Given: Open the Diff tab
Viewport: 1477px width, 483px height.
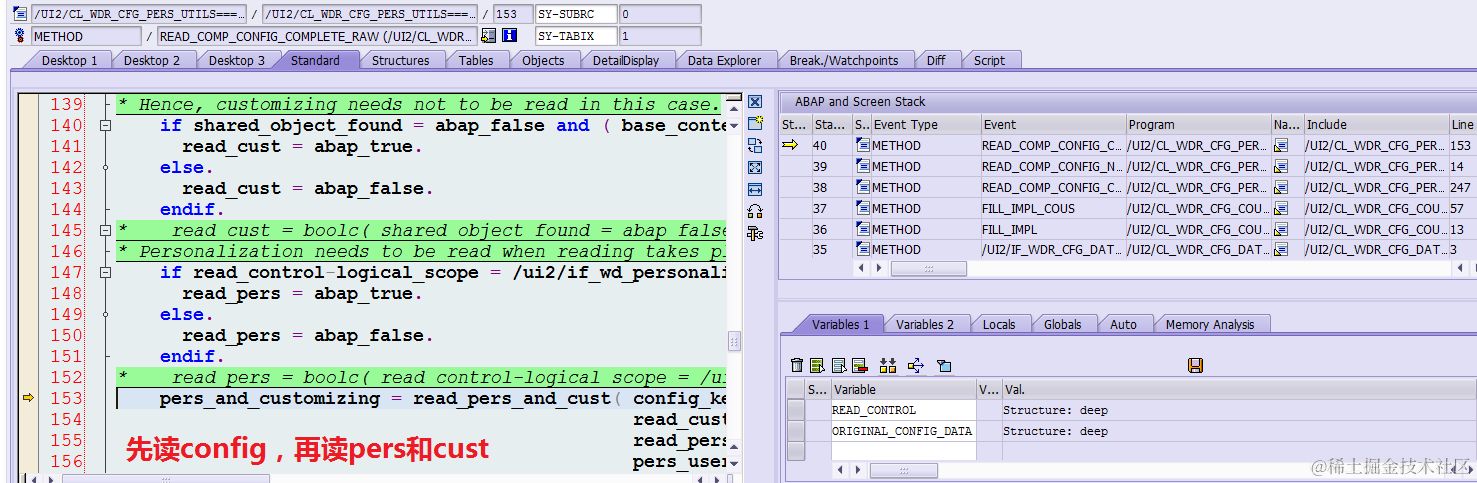Looking at the screenshot, I should tap(936, 60).
